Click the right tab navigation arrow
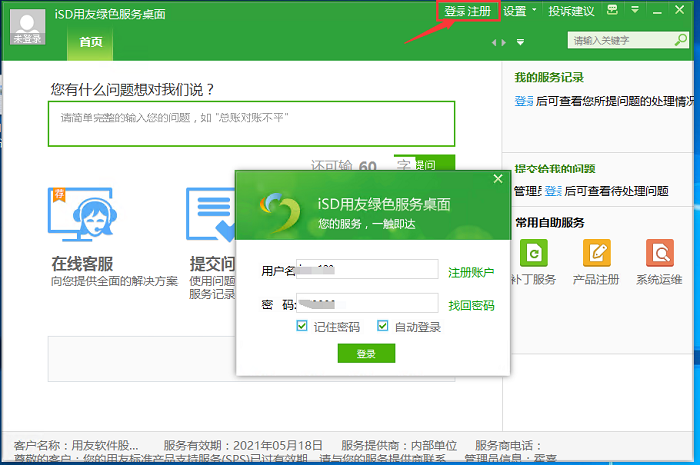The width and height of the screenshot is (700, 465). [504, 42]
